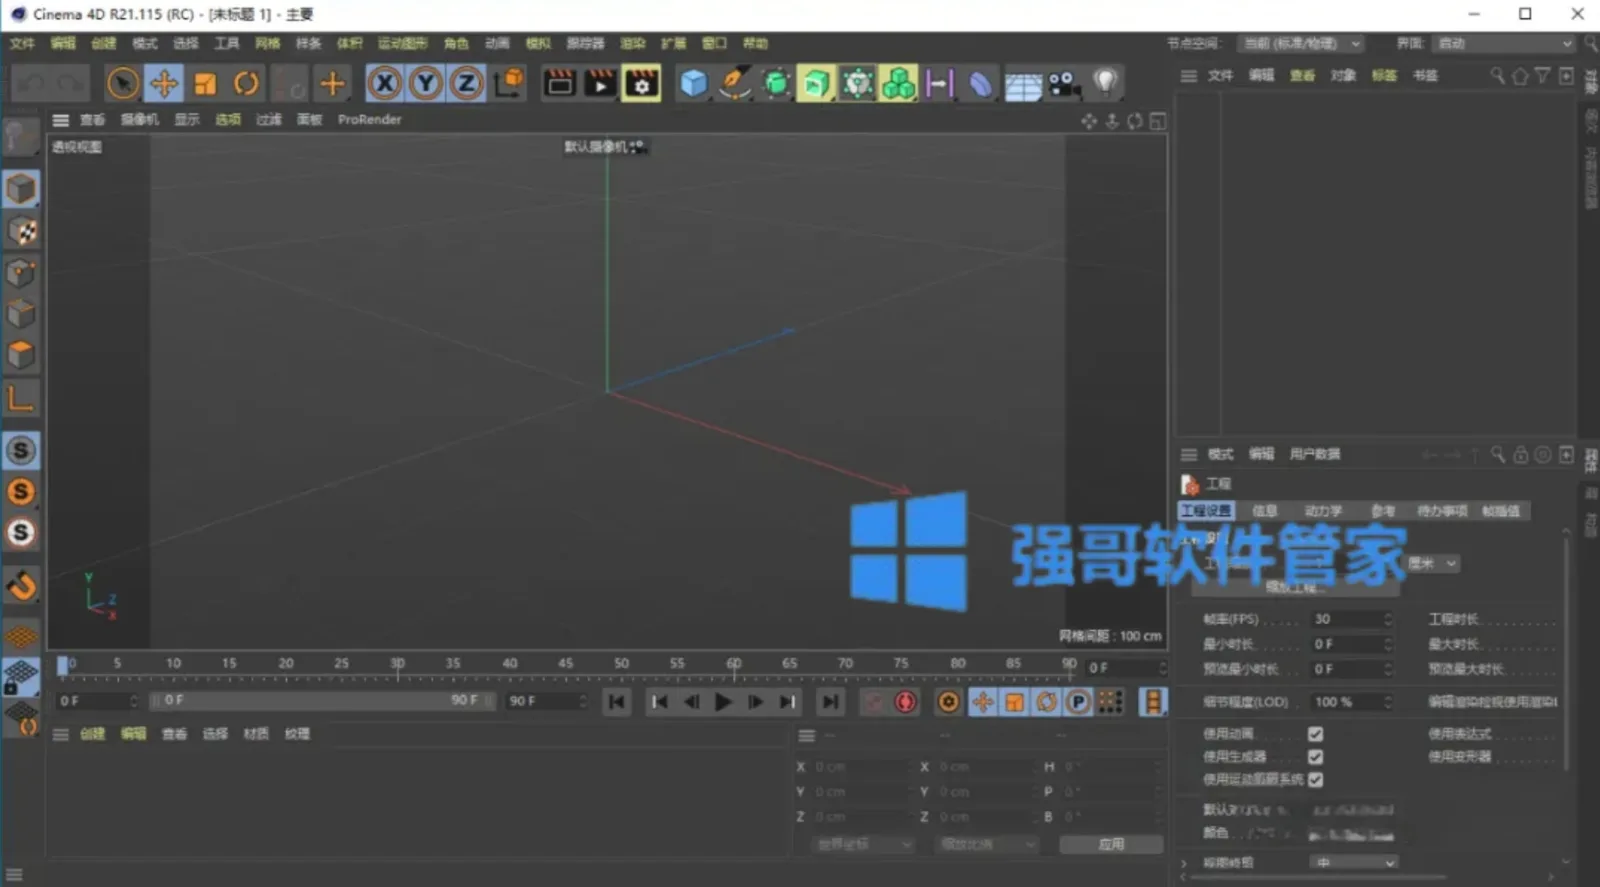1600x887 pixels.
Task: Toggle the coordinate system icon
Action: [509, 84]
